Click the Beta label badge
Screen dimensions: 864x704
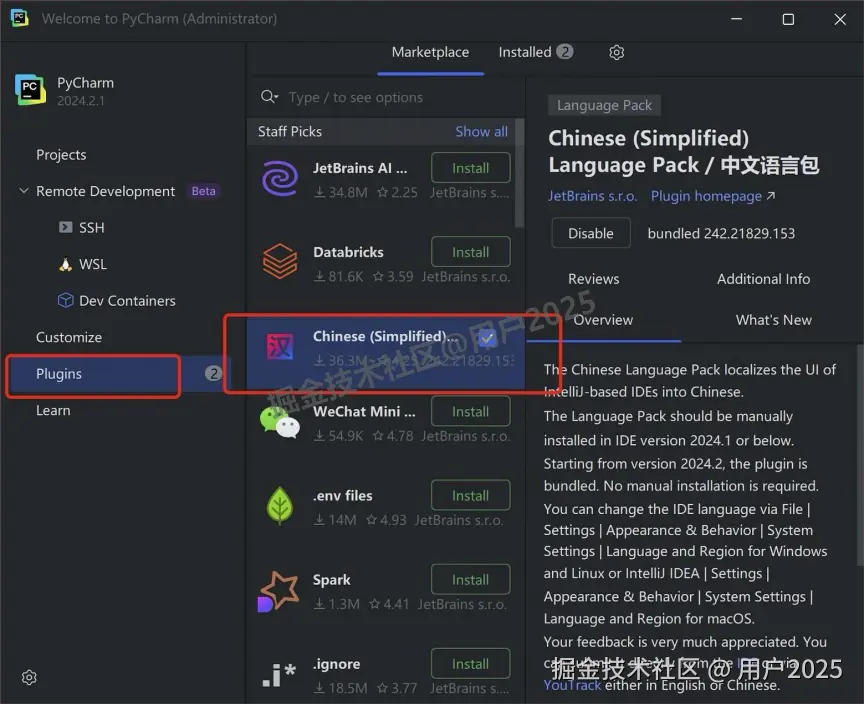tap(203, 191)
